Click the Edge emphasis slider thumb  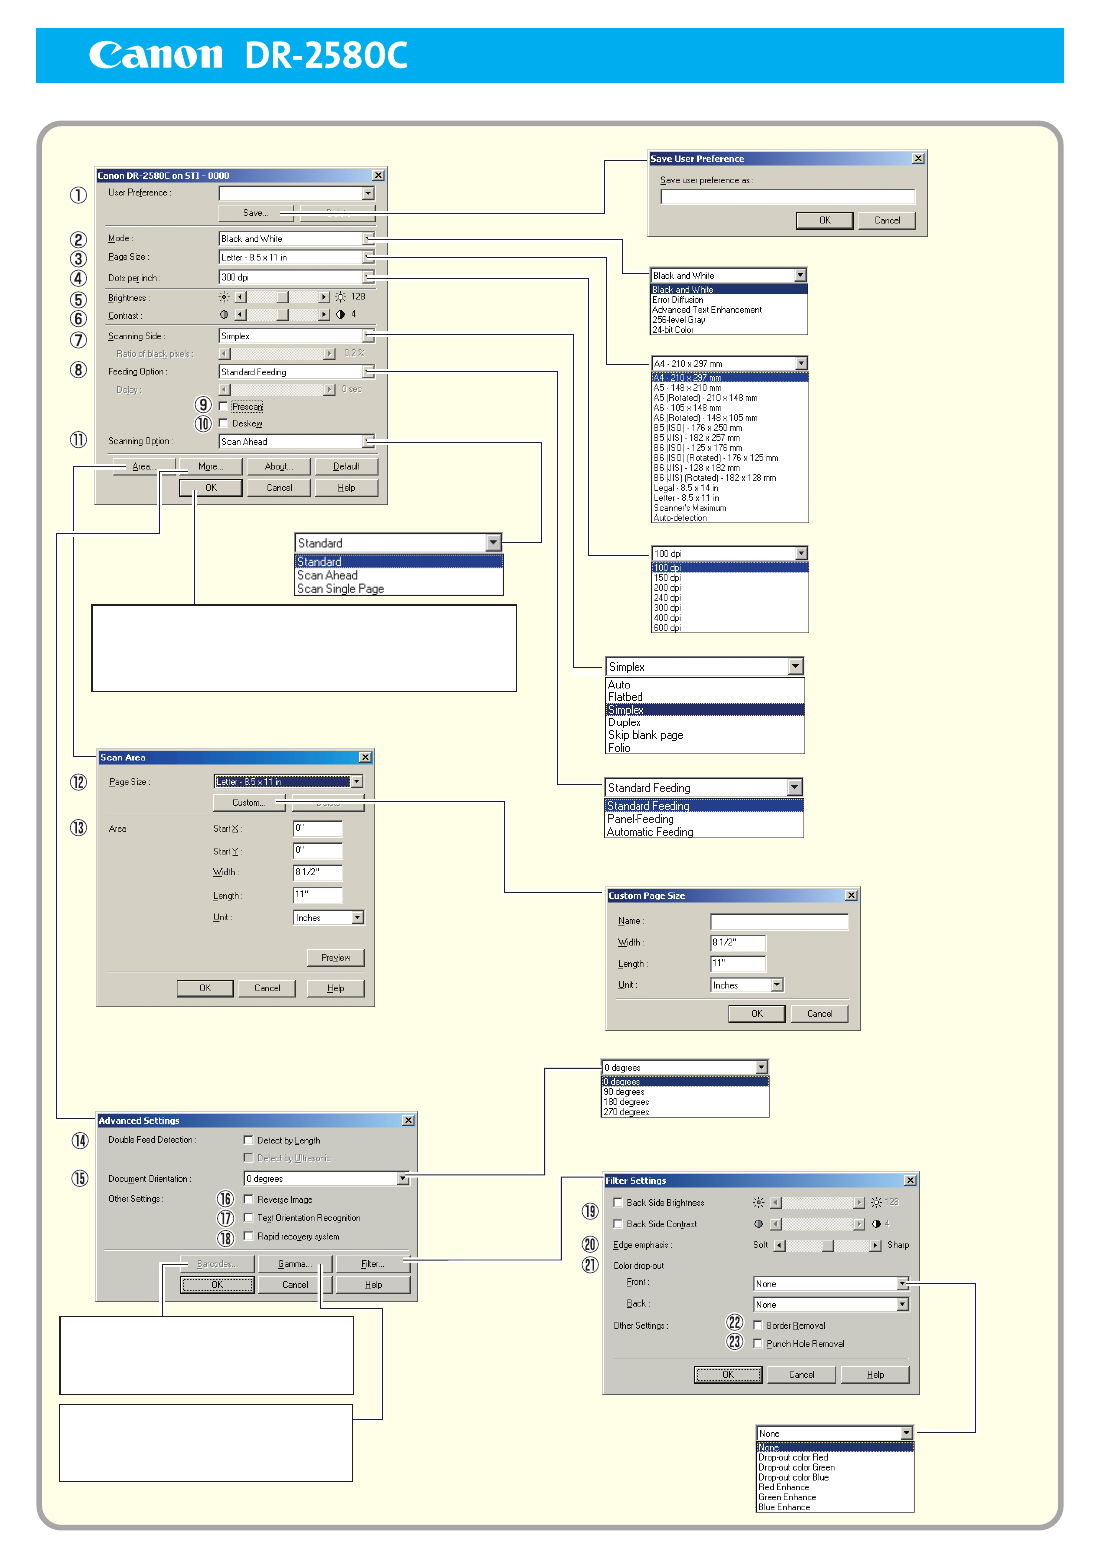tap(828, 1246)
